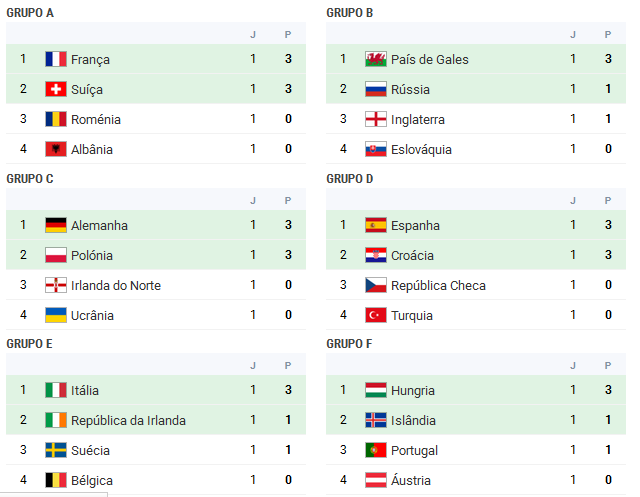Click the Albania flag icon
The height and width of the screenshot is (497, 640).
[56, 149]
